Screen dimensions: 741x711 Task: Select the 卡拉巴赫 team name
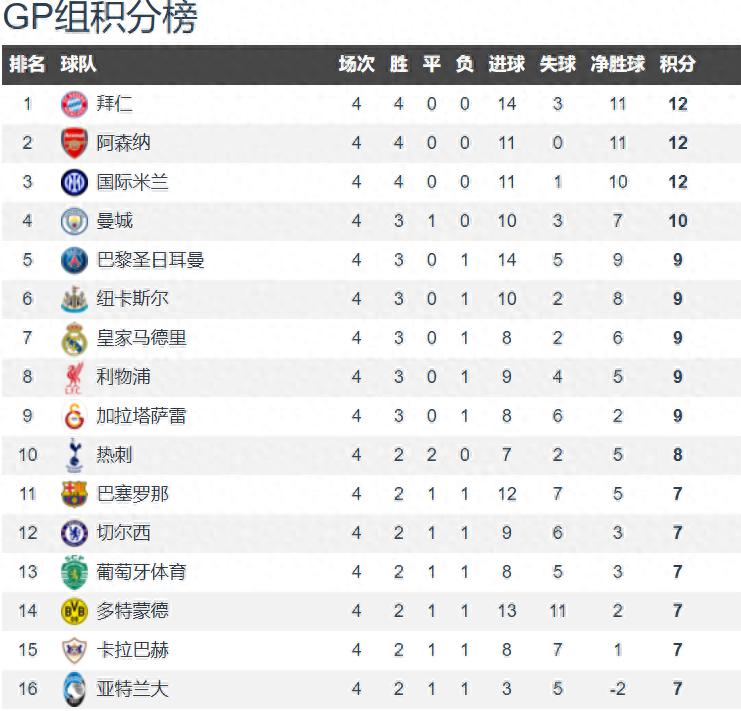(132, 650)
